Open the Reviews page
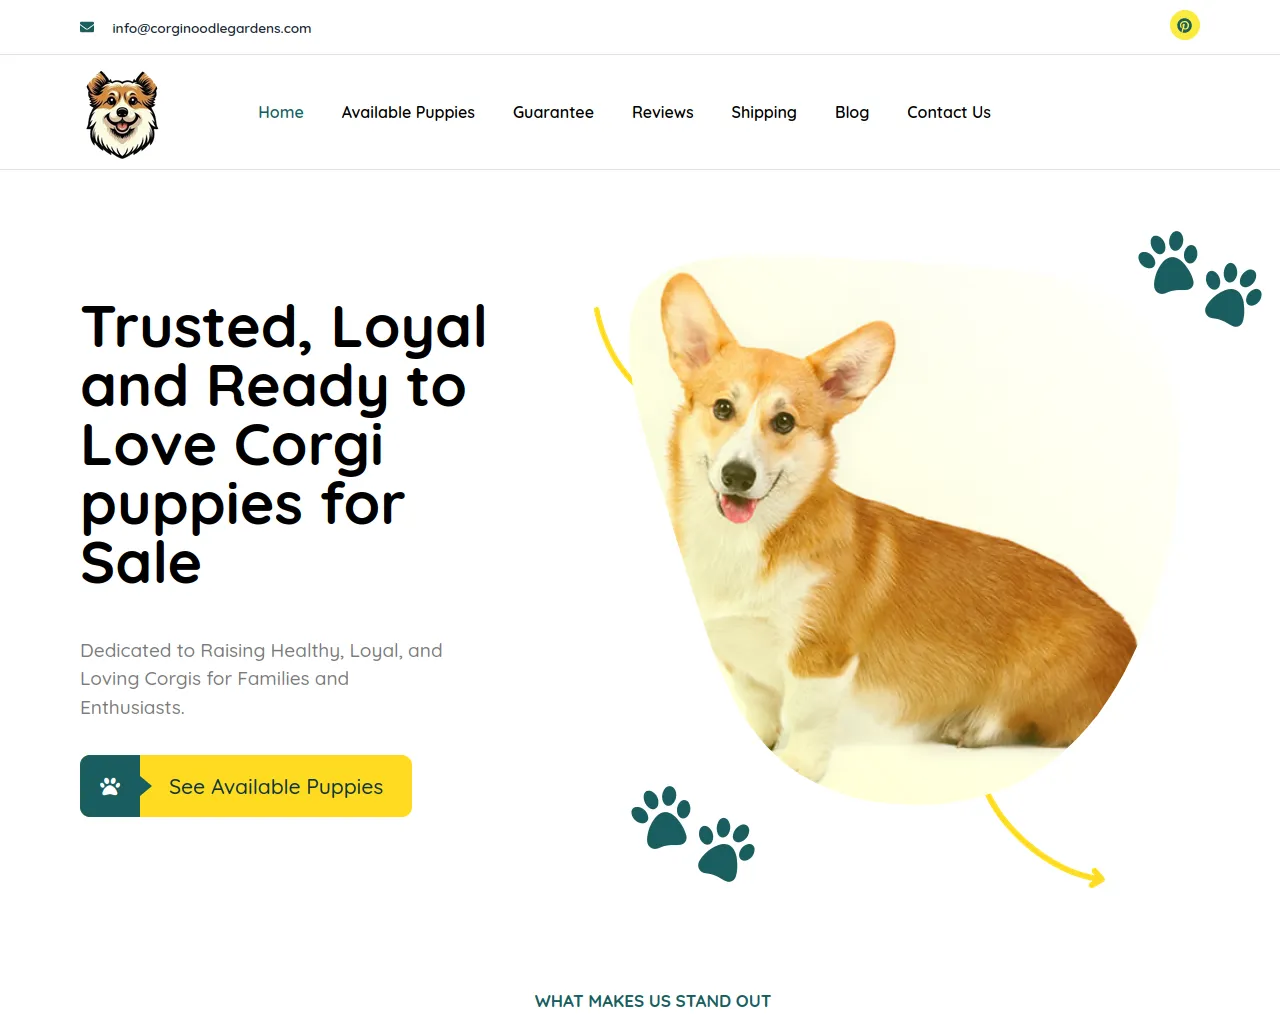Viewport: 1280px width, 1024px height. [663, 112]
